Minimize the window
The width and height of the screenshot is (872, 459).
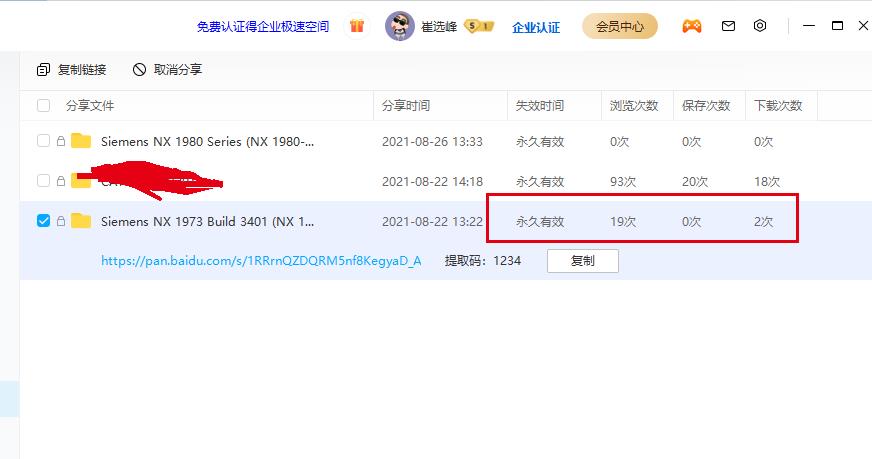click(x=809, y=26)
